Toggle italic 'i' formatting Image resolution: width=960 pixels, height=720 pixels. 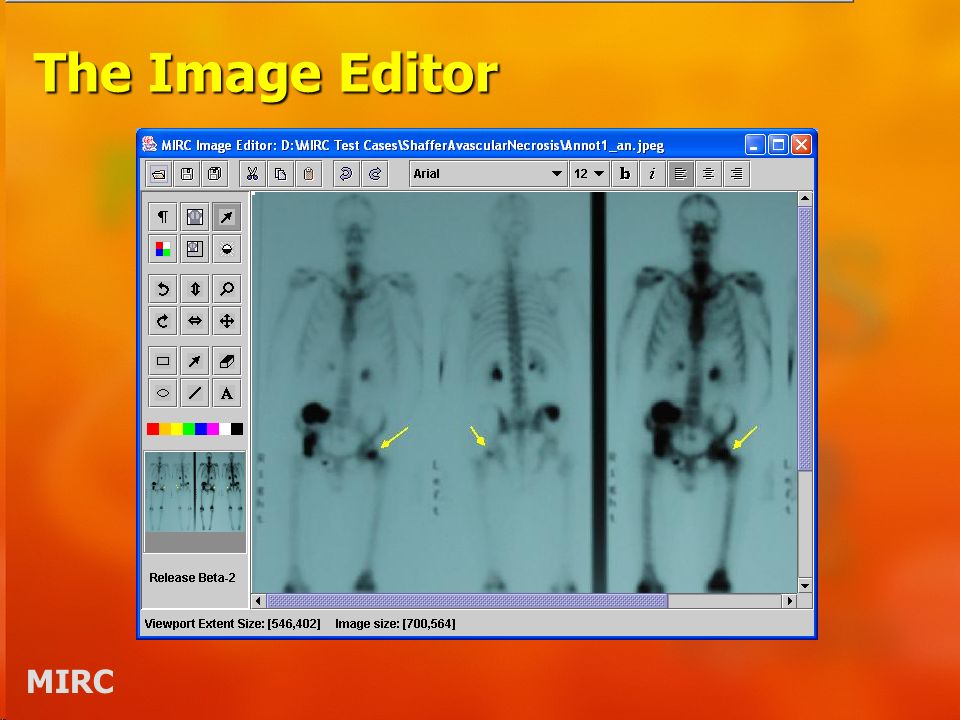(x=653, y=174)
